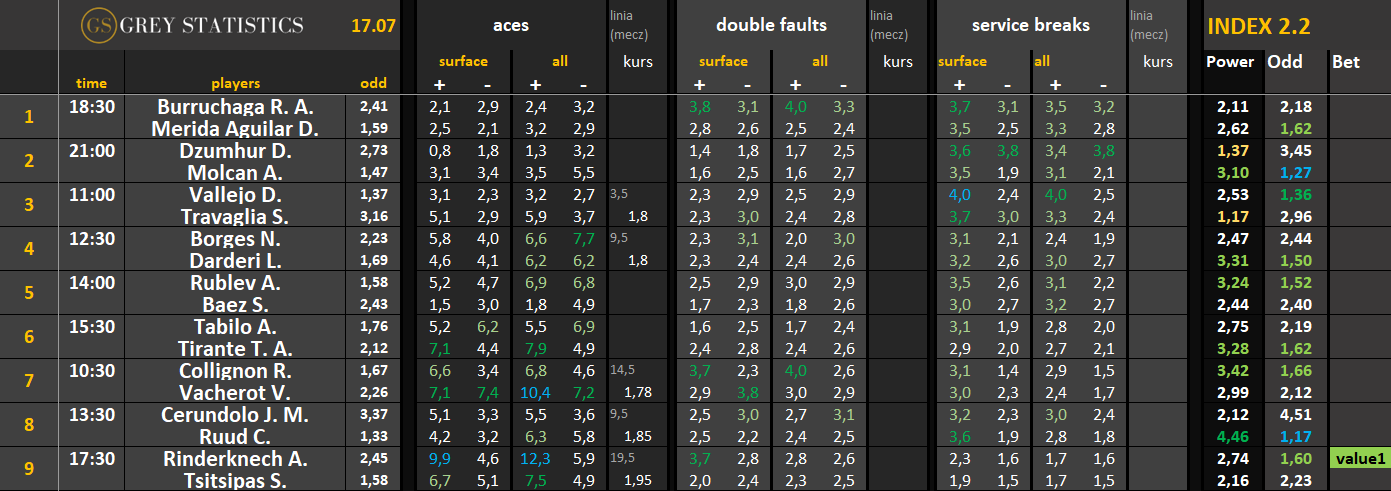The width and height of the screenshot is (1391, 491).
Task: Click the 17:30 match time
Action: pos(92,459)
